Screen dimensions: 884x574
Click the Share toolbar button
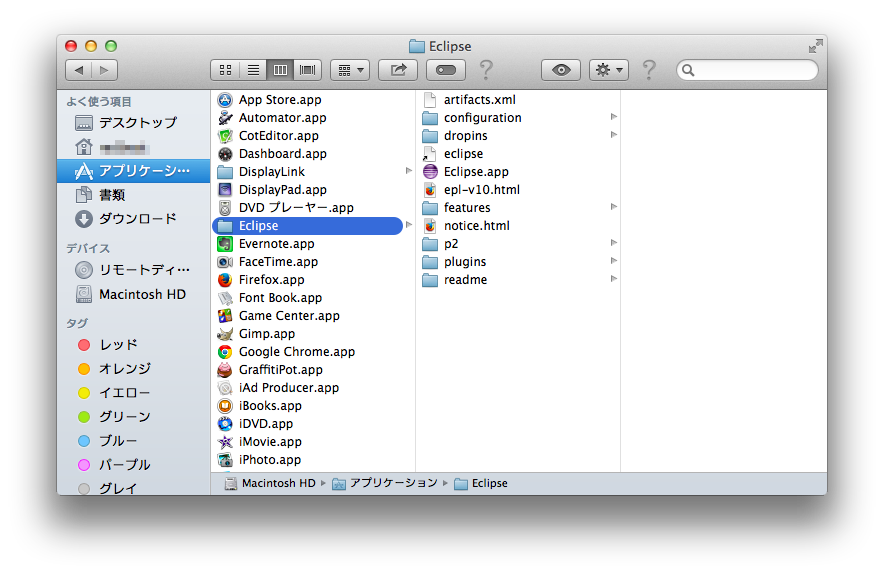pos(398,70)
